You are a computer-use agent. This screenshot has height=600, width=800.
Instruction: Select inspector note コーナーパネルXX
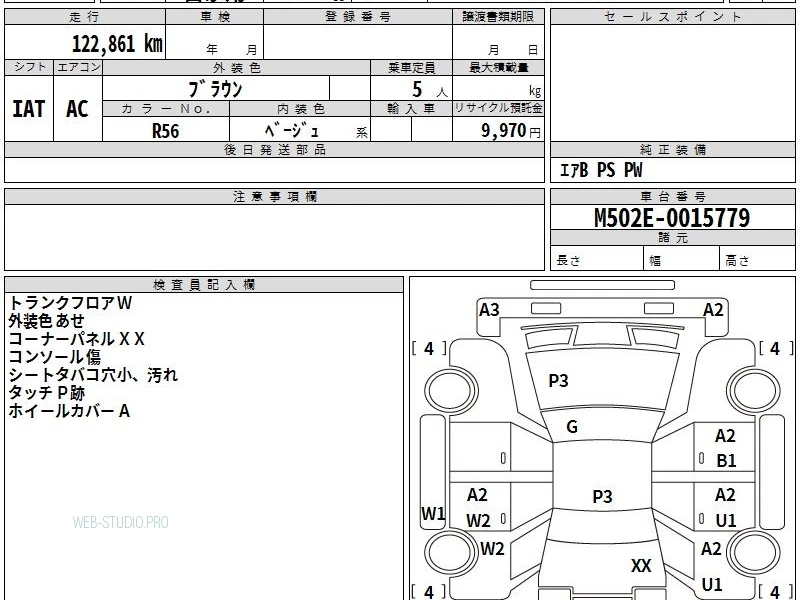77,339
